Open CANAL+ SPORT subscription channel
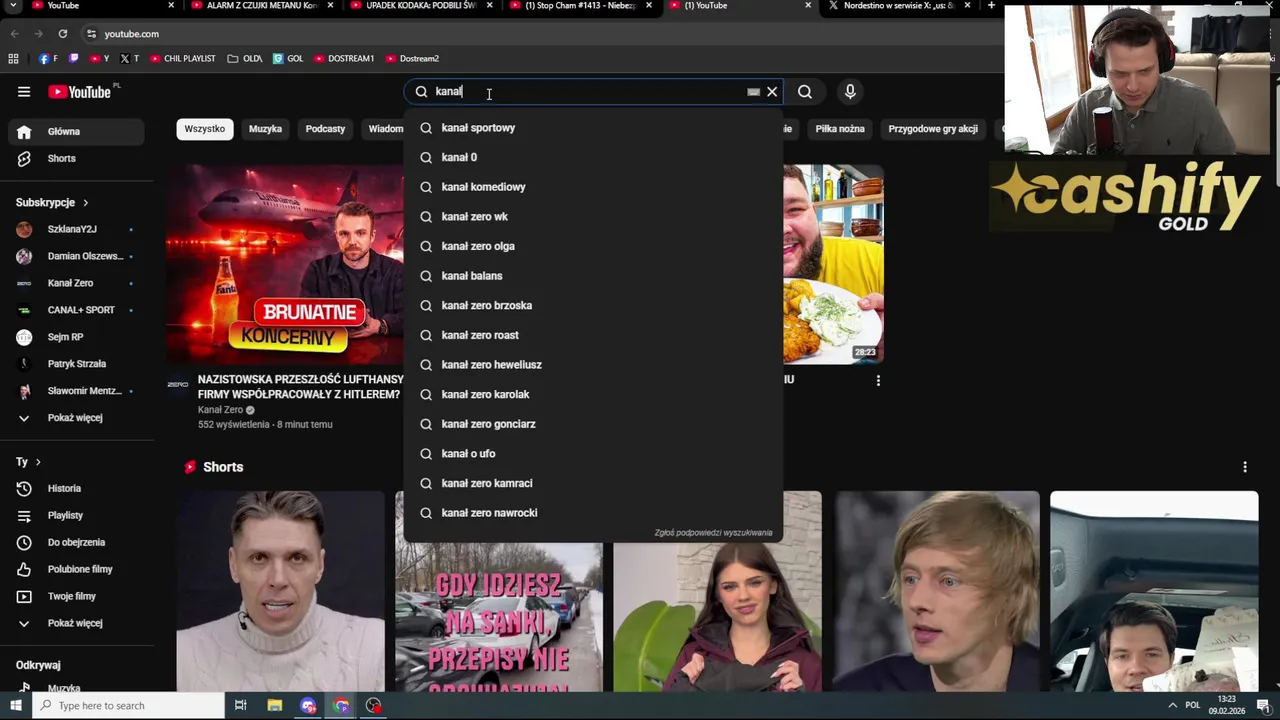The height and width of the screenshot is (720, 1280). pyautogui.click(x=76, y=311)
